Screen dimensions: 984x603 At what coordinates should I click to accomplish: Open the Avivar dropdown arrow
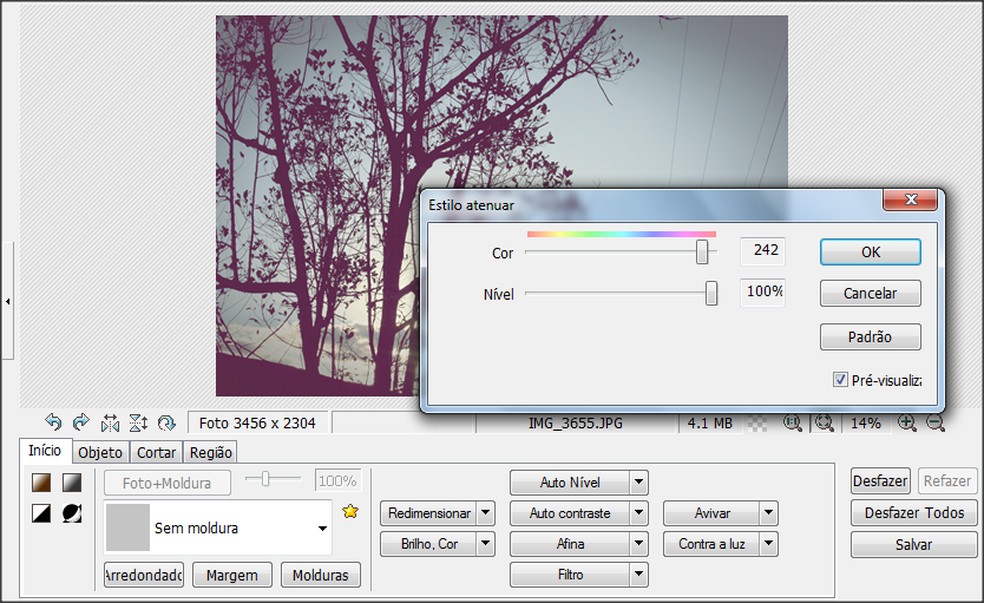769,513
